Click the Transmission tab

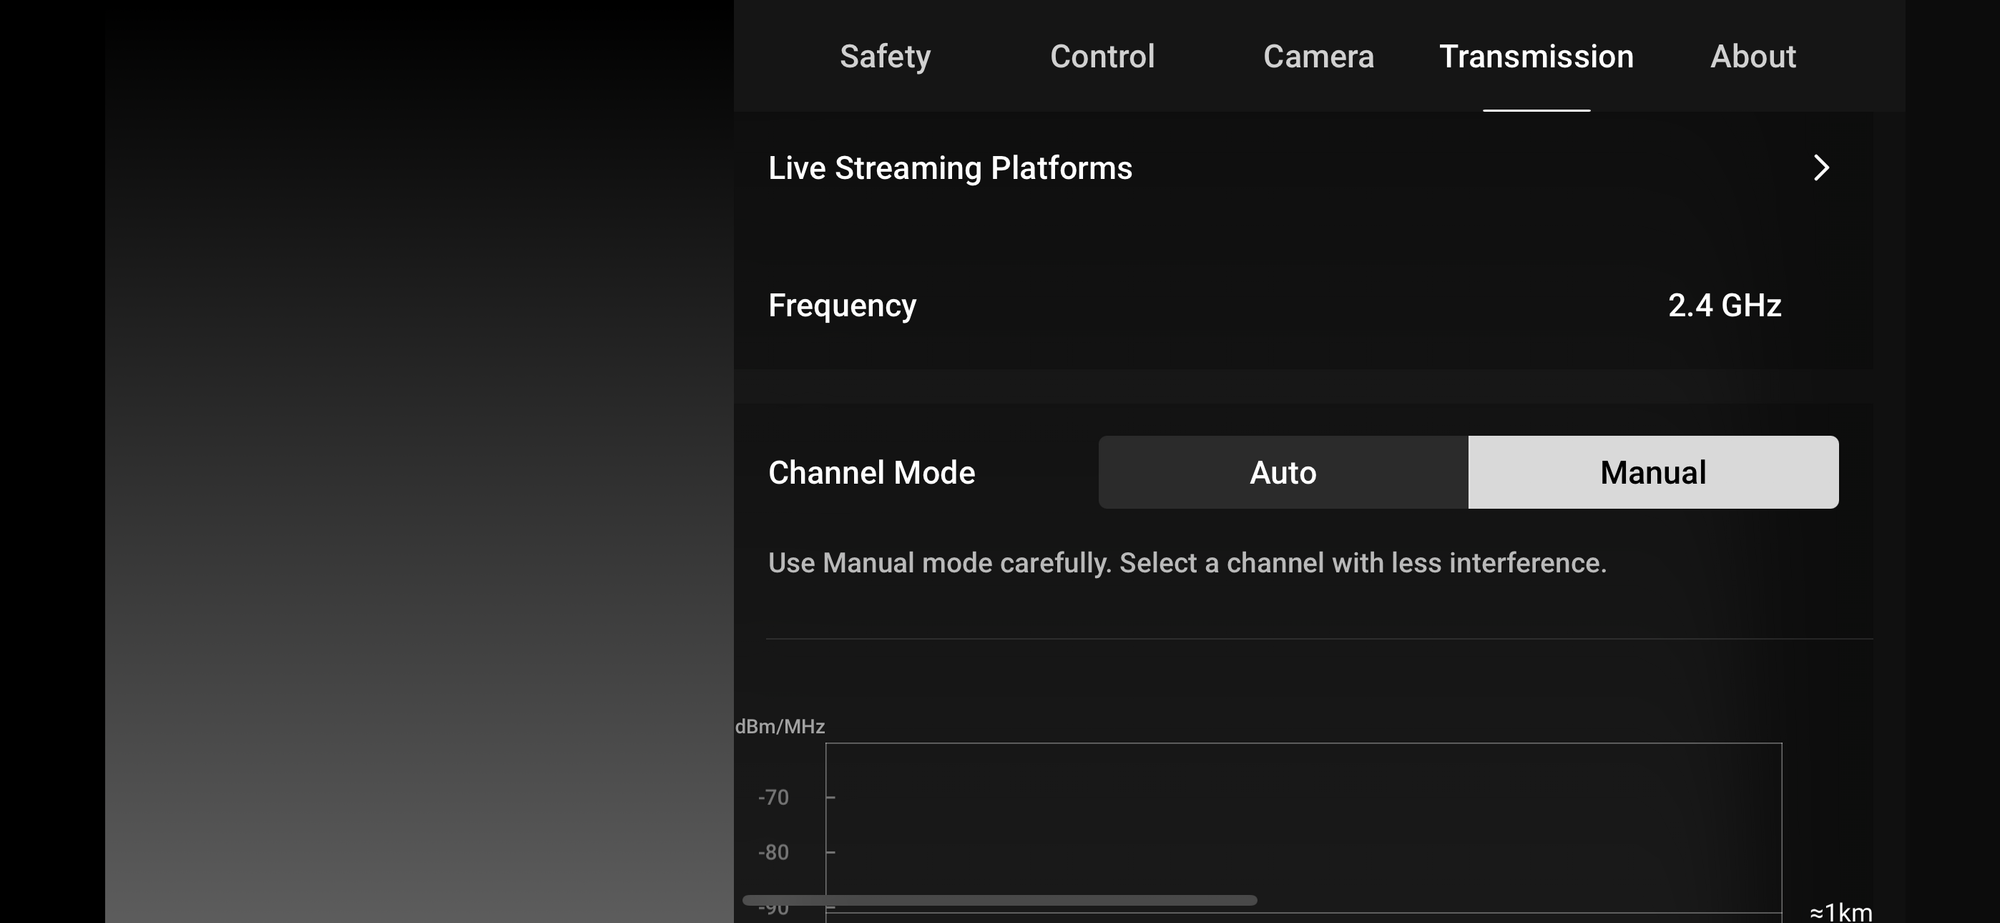click(x=1536, y=57)
